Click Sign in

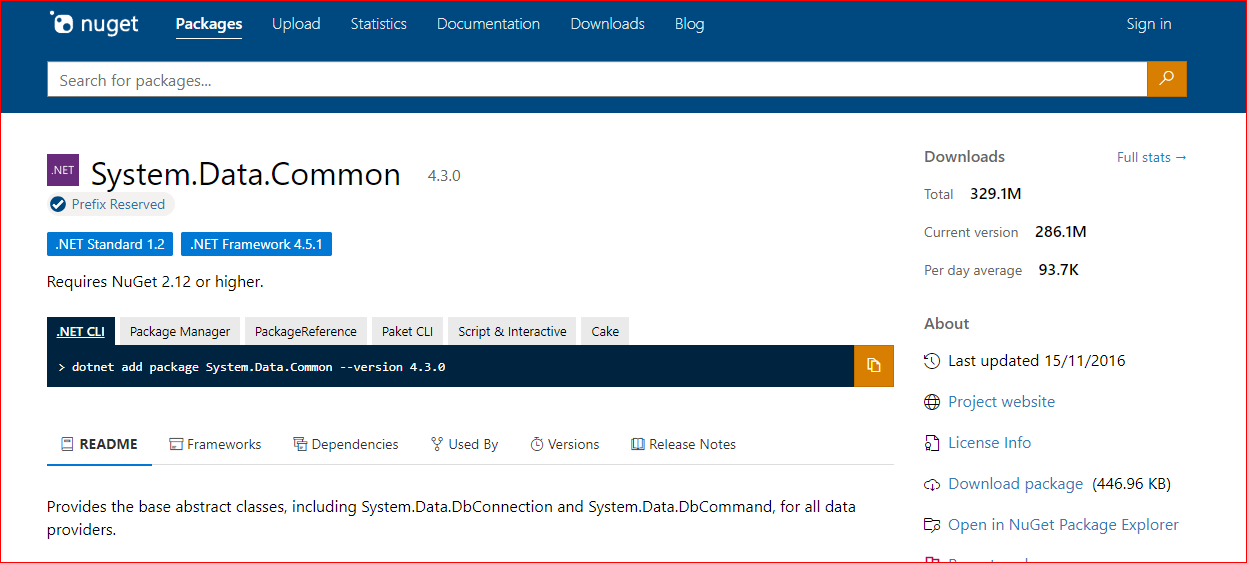[x=1149, y=24]
